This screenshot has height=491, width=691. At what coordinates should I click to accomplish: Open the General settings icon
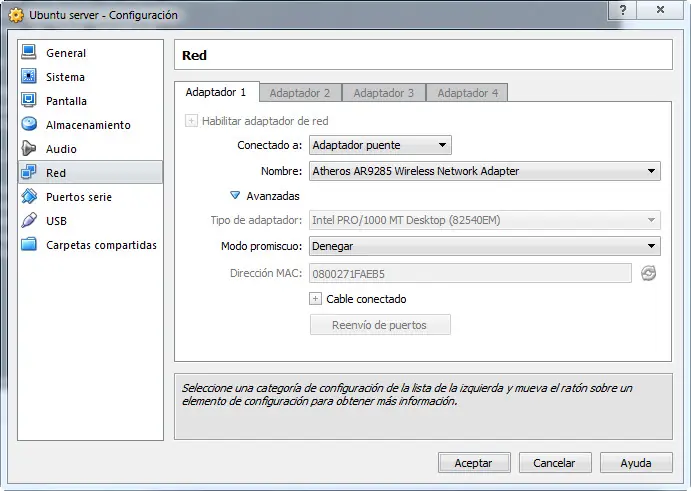(29, 52)
